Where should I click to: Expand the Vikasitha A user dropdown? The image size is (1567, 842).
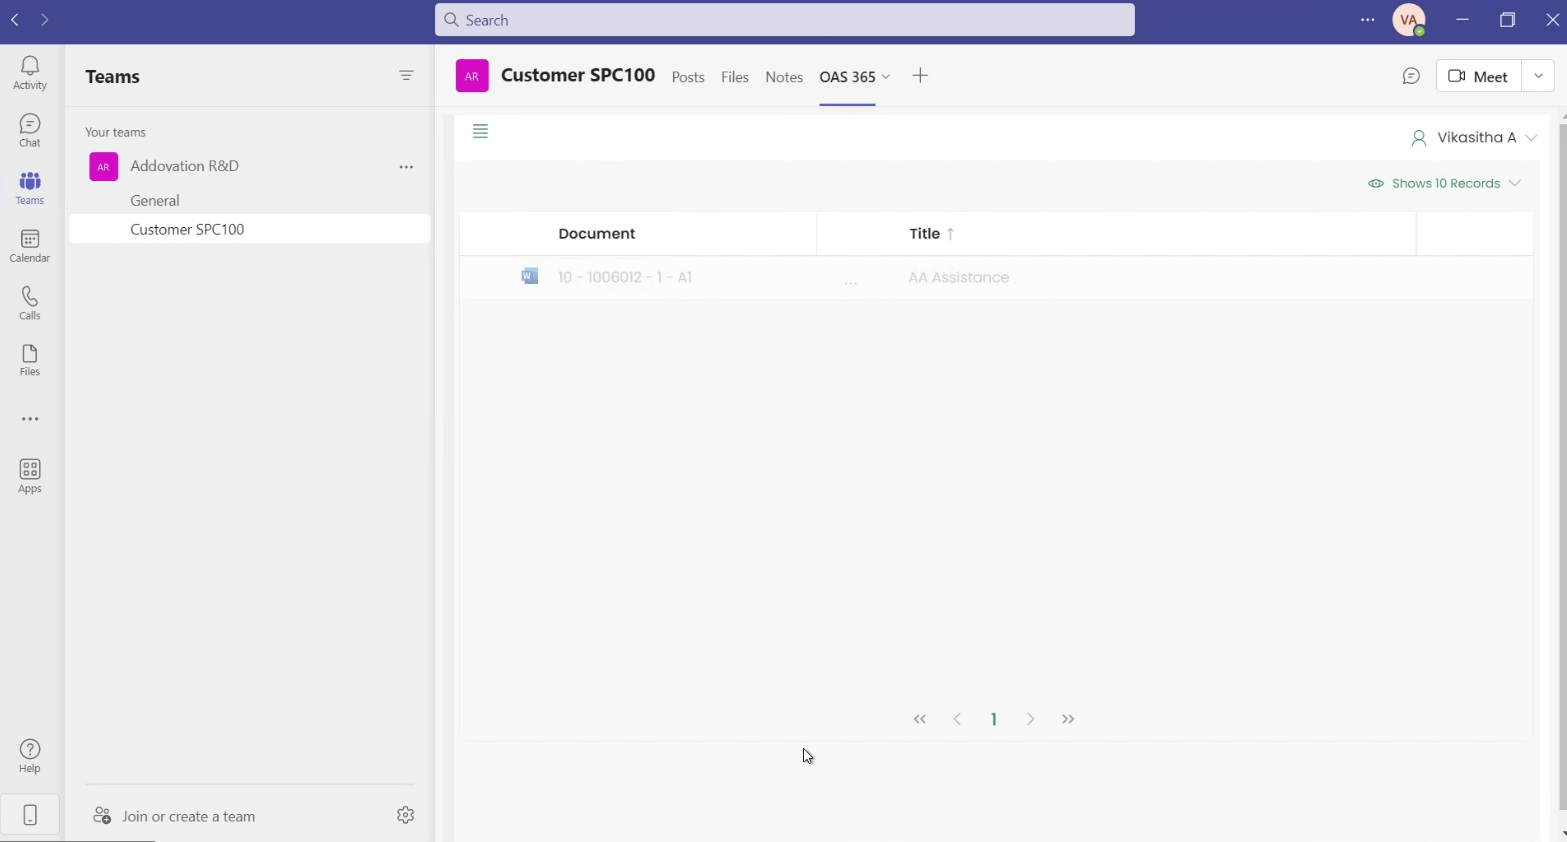[1473, 138]
